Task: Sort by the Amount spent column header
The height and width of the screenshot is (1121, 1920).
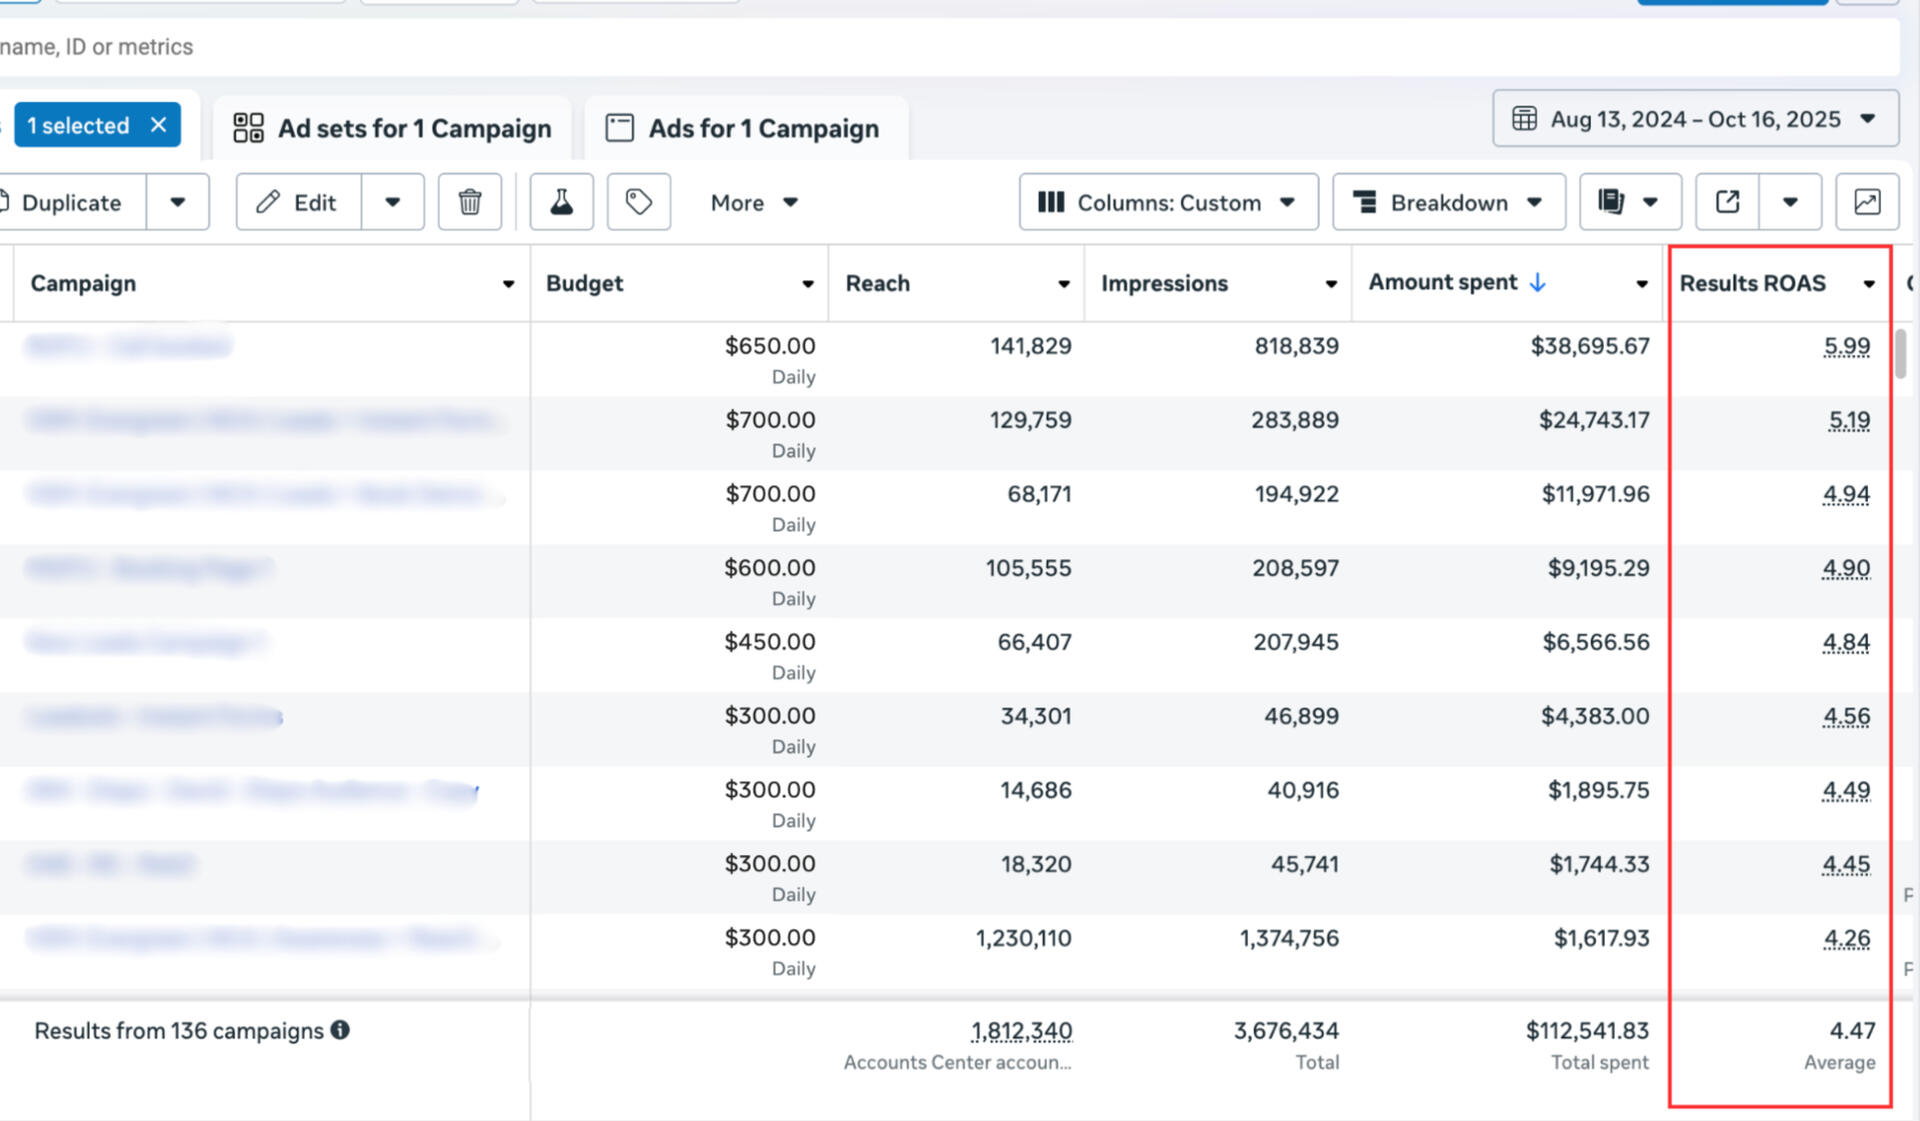Action: pos(1443,283)
